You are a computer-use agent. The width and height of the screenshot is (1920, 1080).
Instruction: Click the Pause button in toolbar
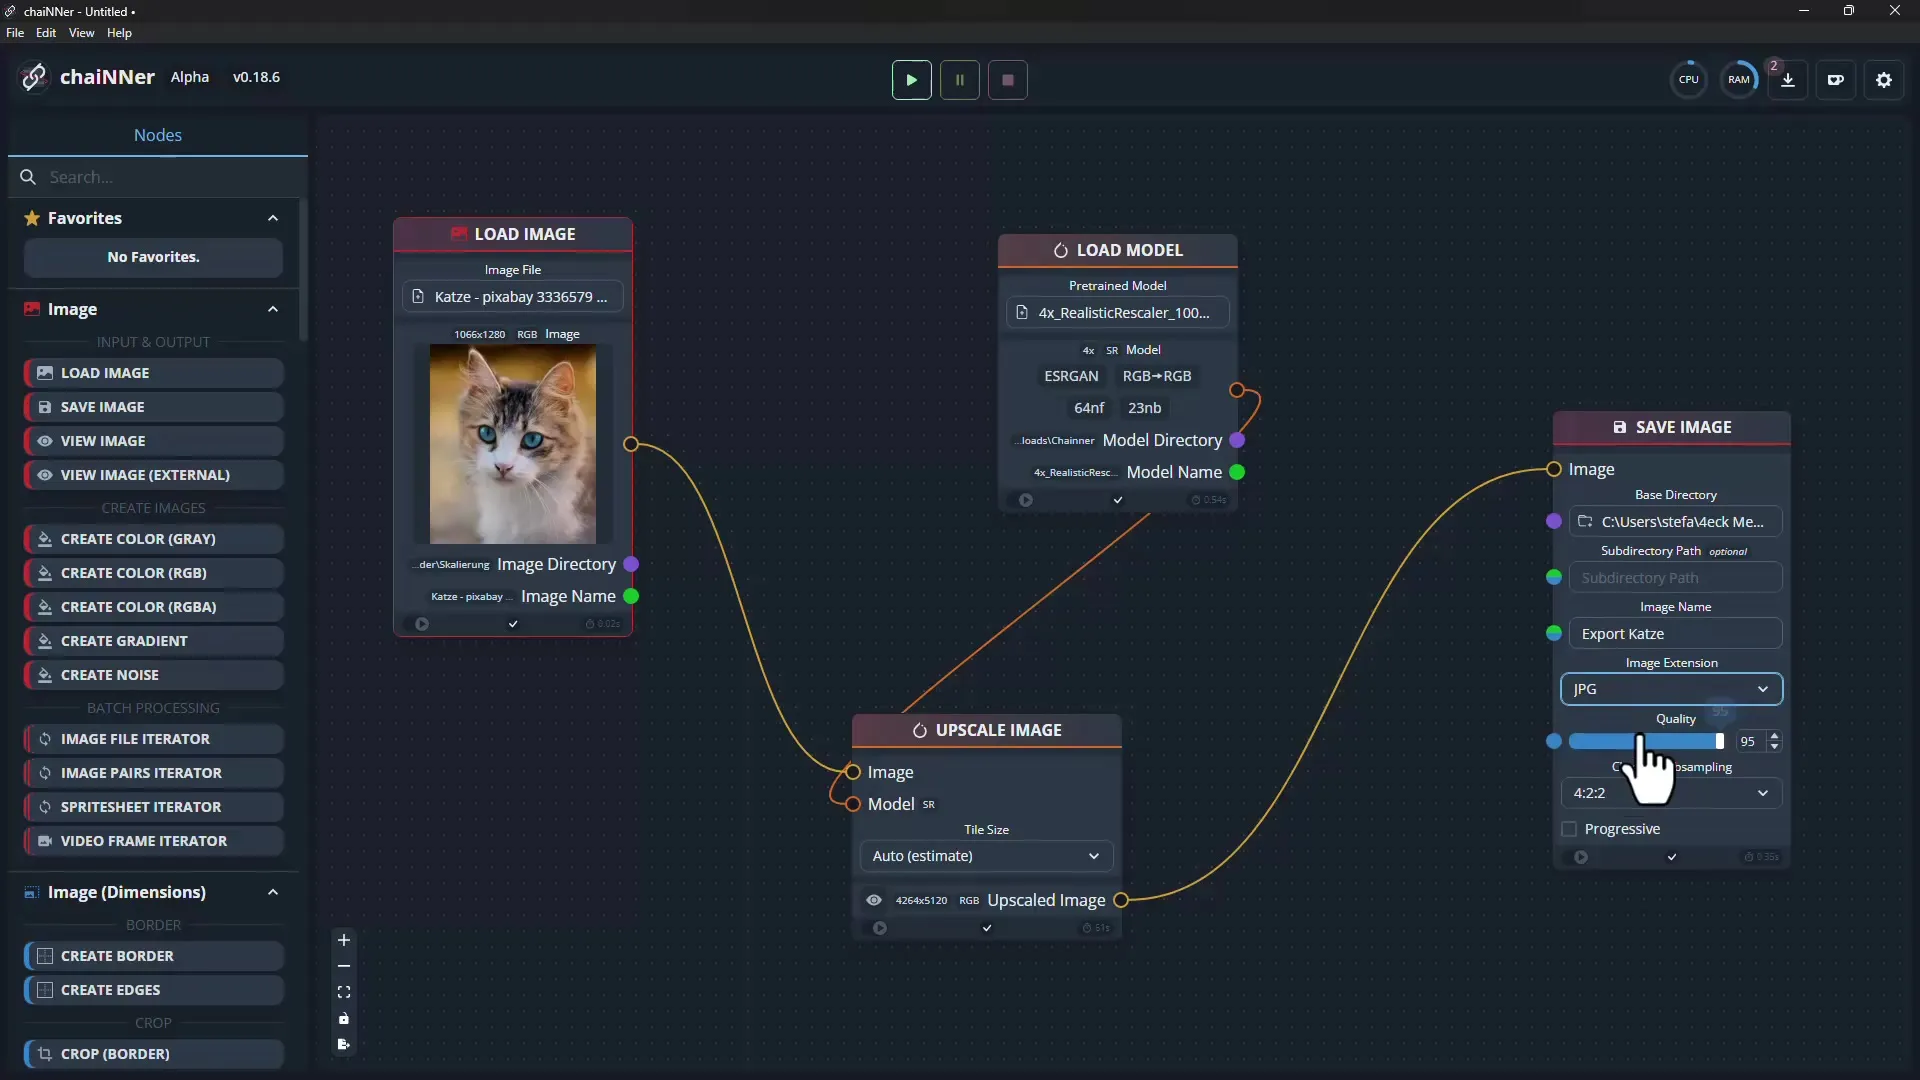tap(960, 79)
